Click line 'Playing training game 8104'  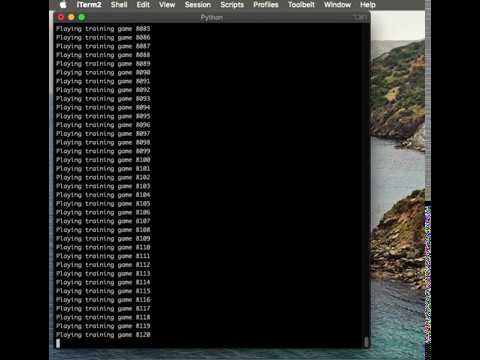(x=103, y=195)
